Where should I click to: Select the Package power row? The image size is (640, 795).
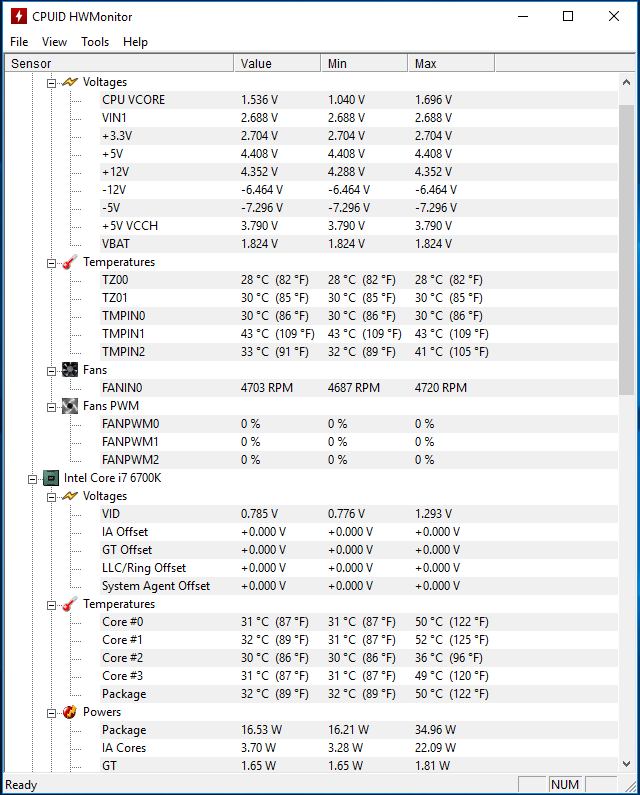pyautogui.click(x=359, y=730)
